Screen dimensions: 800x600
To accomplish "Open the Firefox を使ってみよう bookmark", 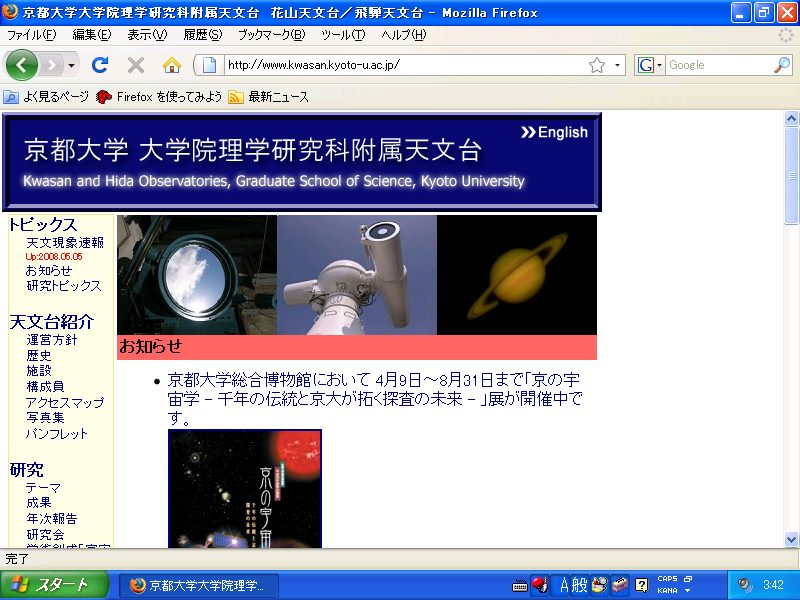I will tap(159, 96).
